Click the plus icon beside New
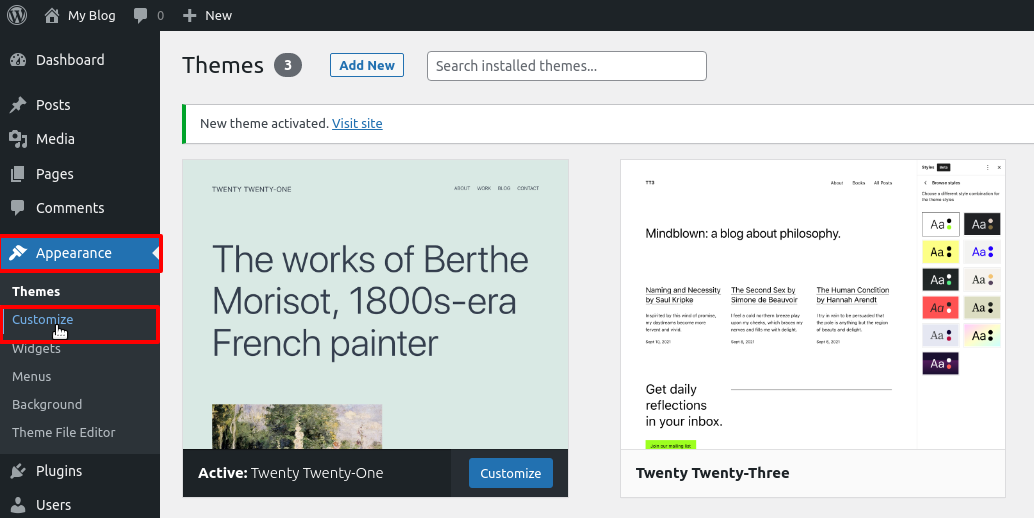Viewport: 1034px width, 518px height. click(x=190, y=15)
